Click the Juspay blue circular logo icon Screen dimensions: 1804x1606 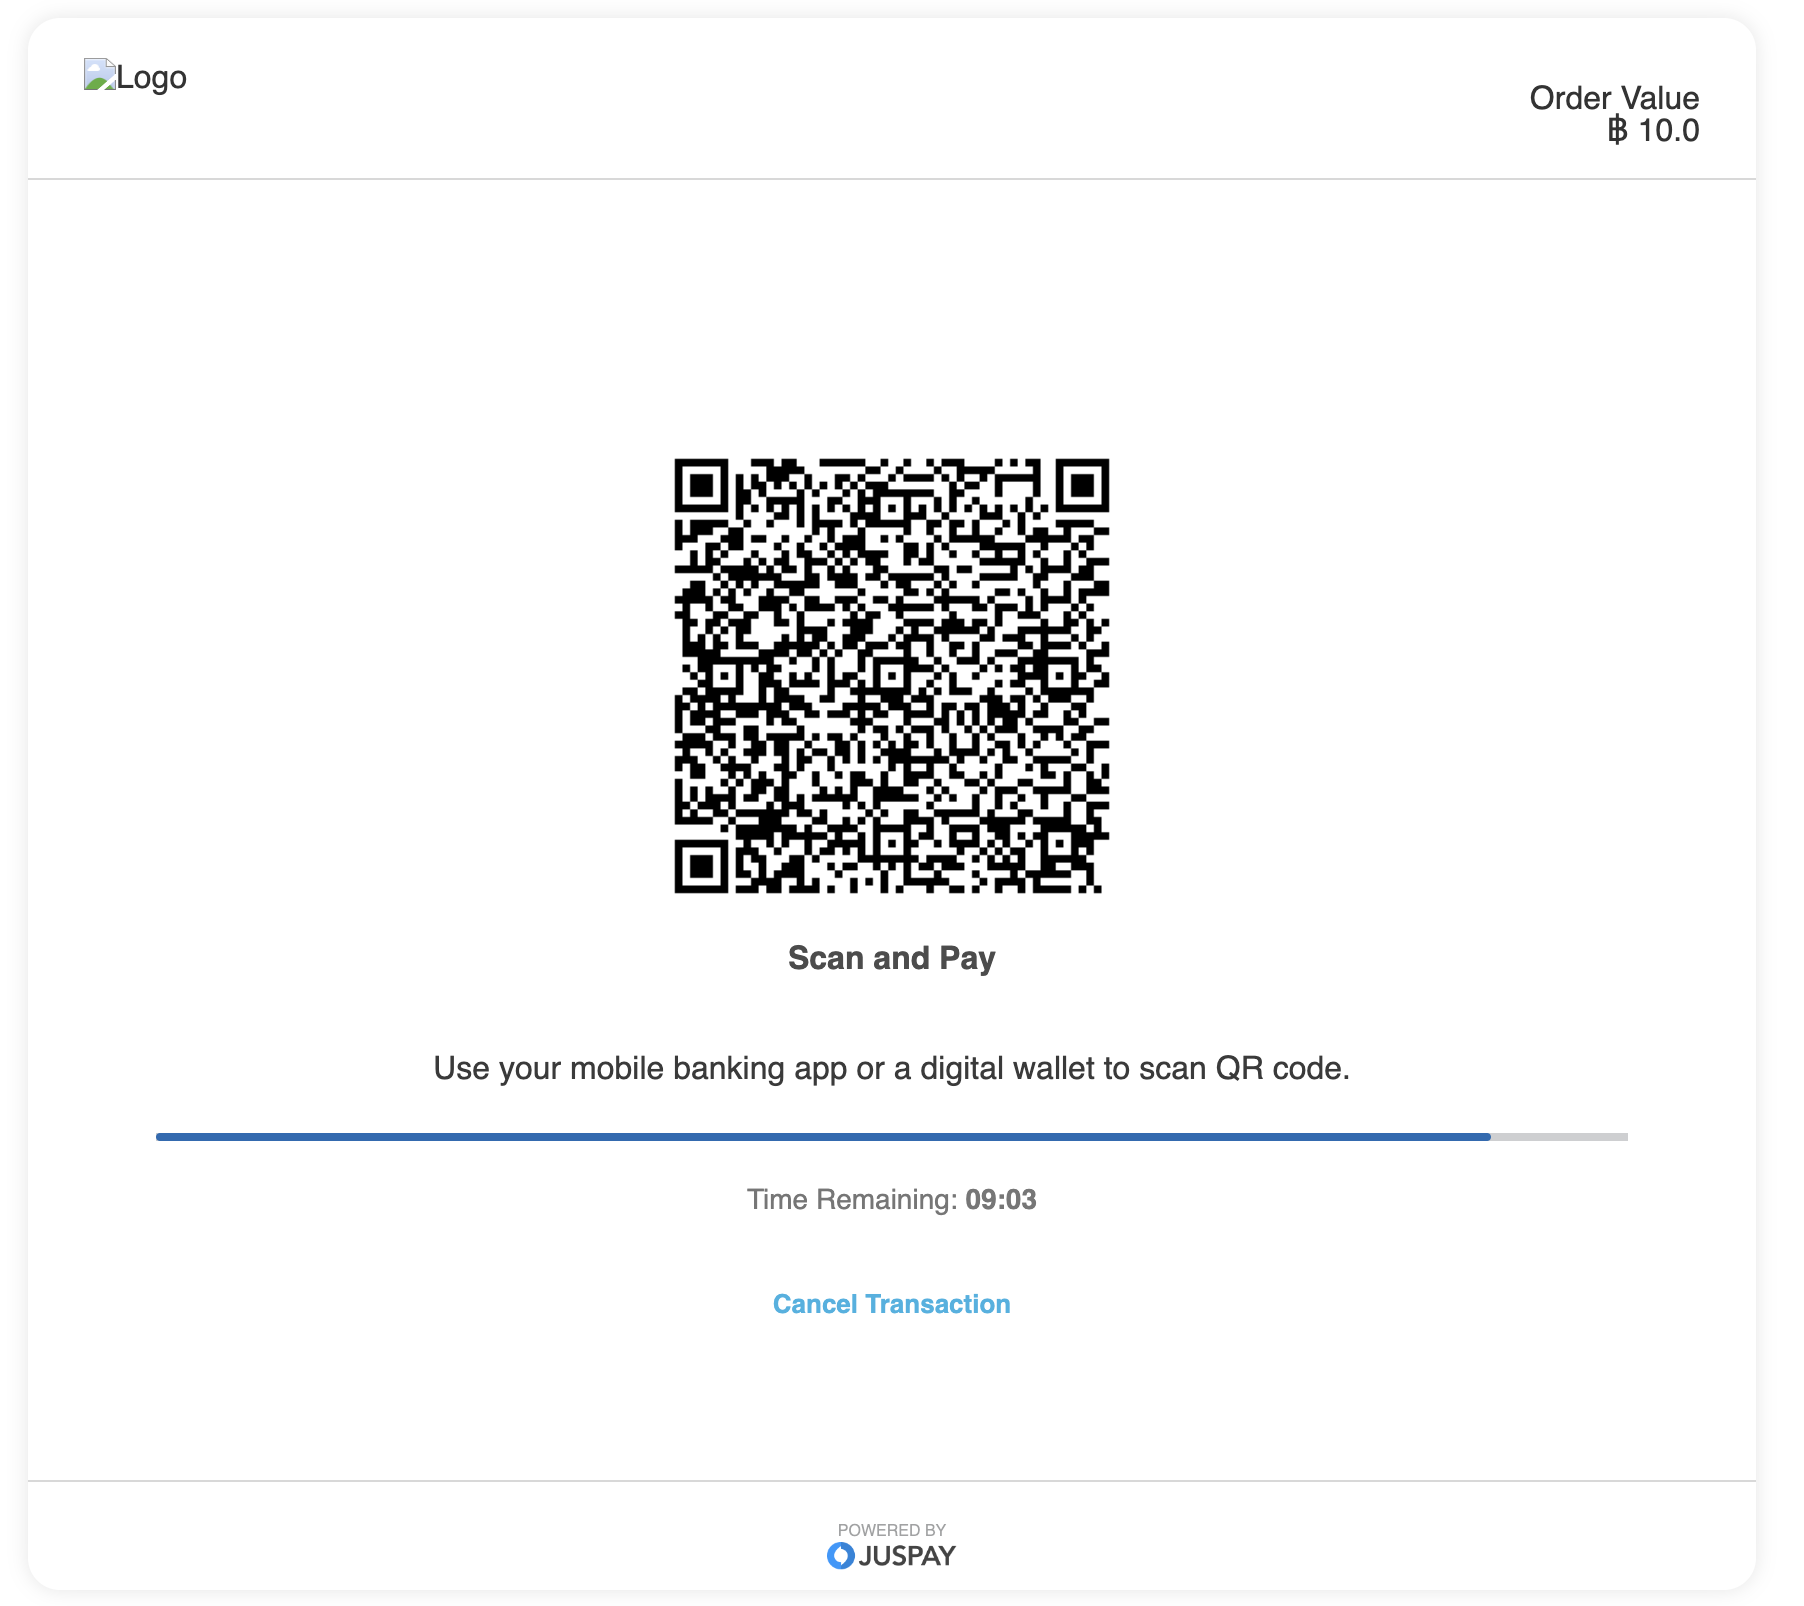(840, 1555)
